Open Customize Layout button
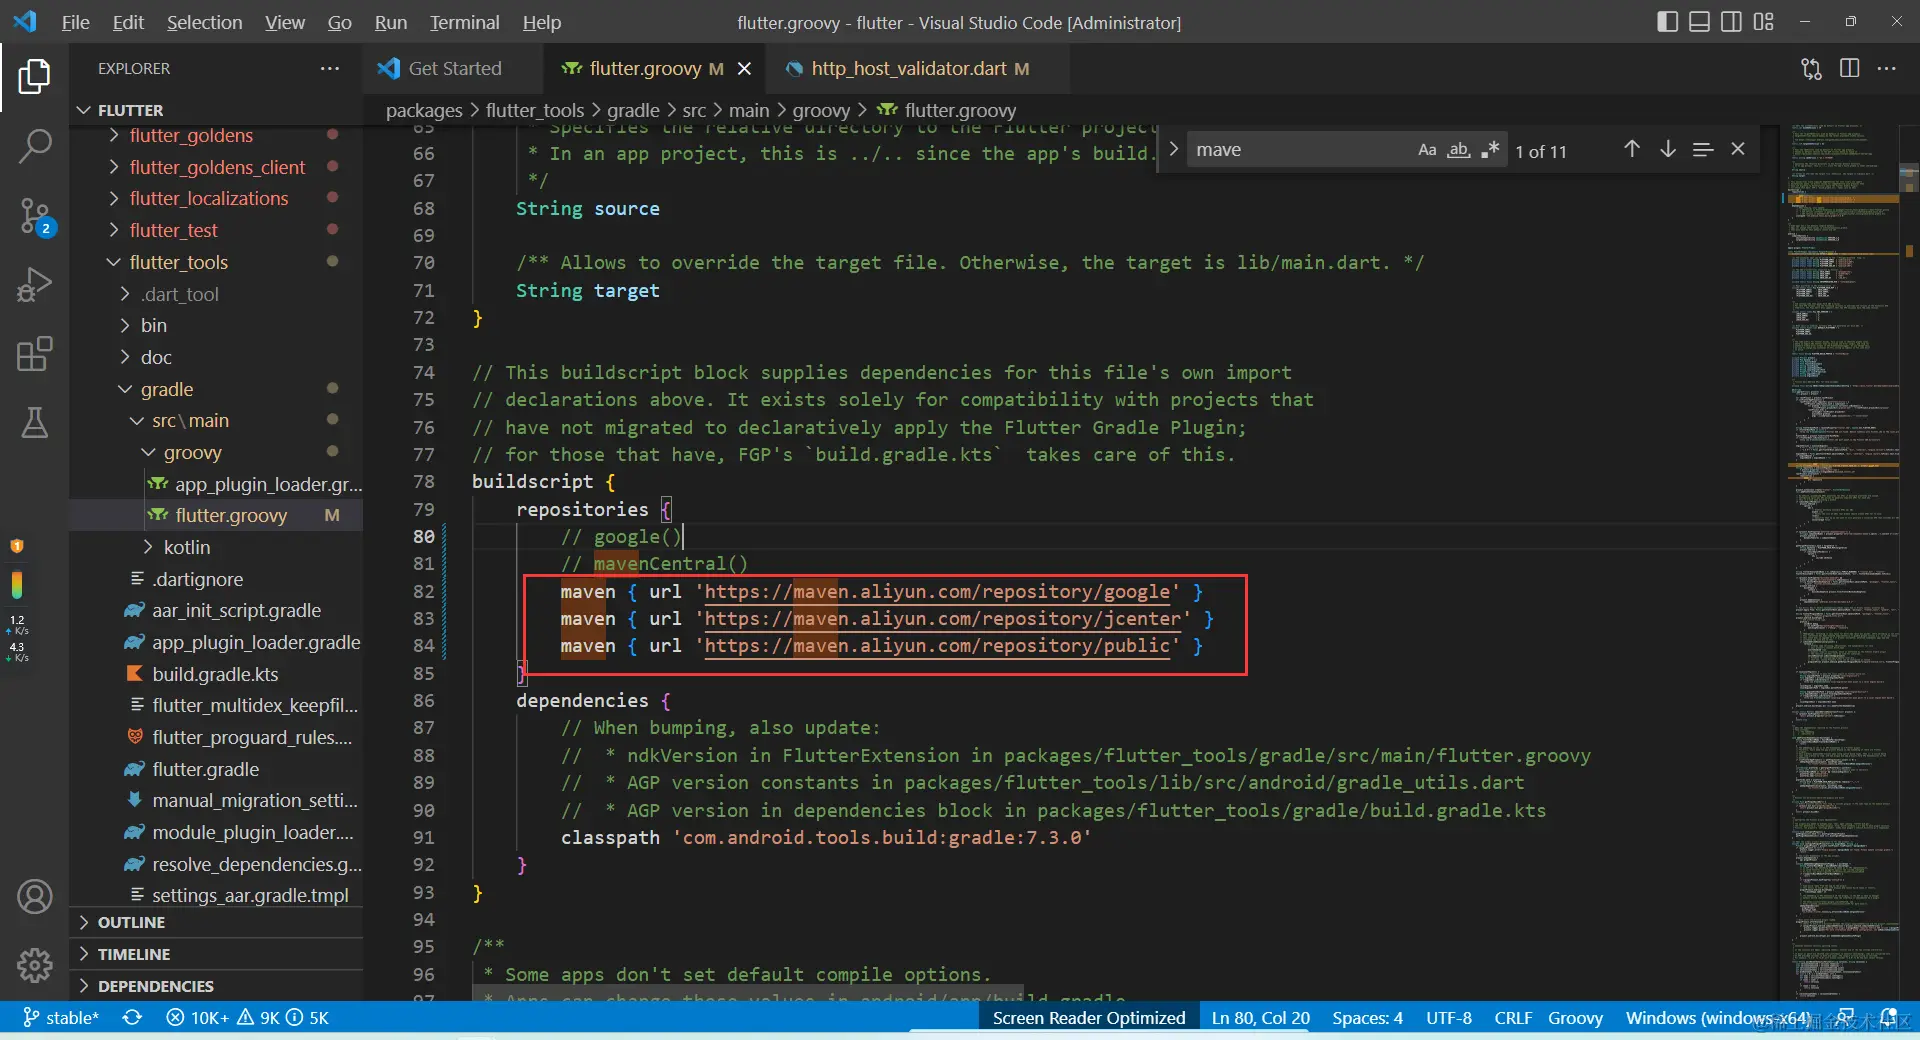The height and width of the screenshot is (1040, 1920). [x=1763, y=22]
